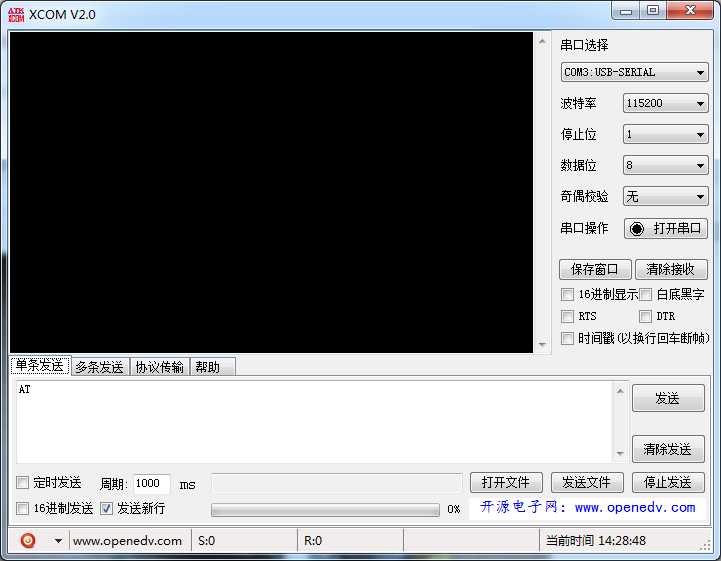The width and height of the screenshot is (721, 561).
Task: Enable the 定时发送 checkbox
Action: 22,483
